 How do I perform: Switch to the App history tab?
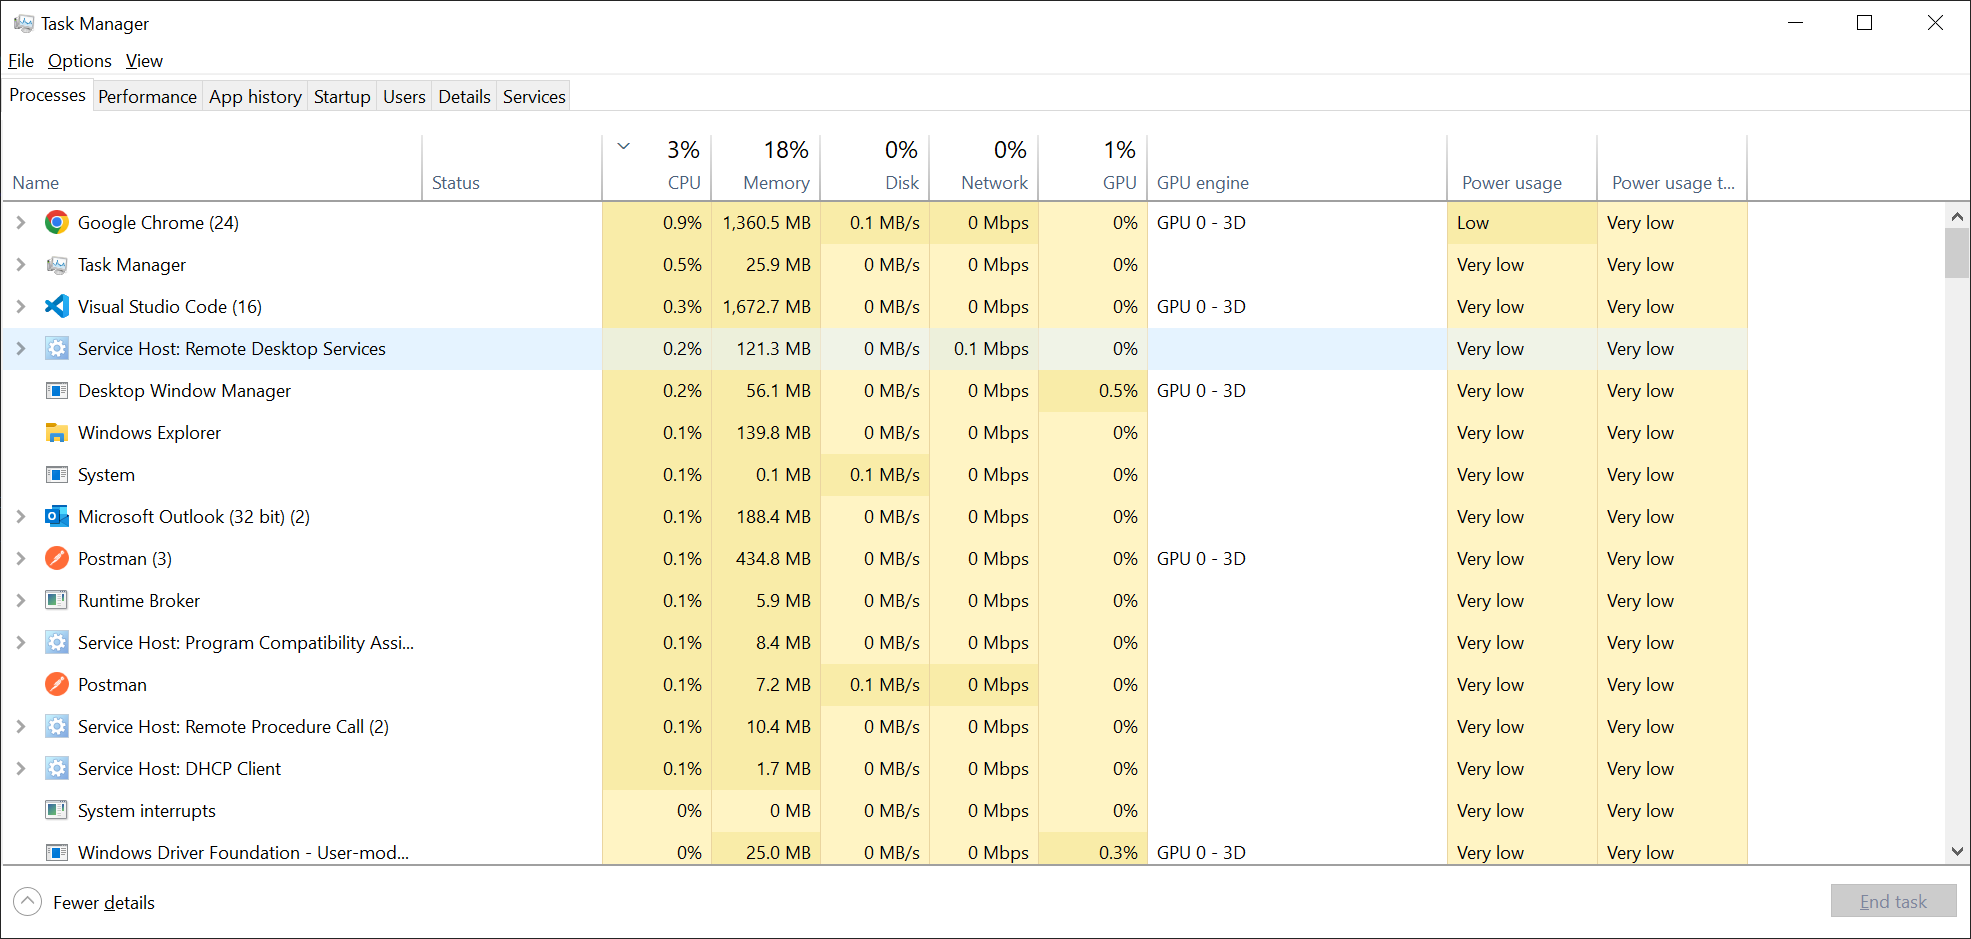(x=255, y=96)
